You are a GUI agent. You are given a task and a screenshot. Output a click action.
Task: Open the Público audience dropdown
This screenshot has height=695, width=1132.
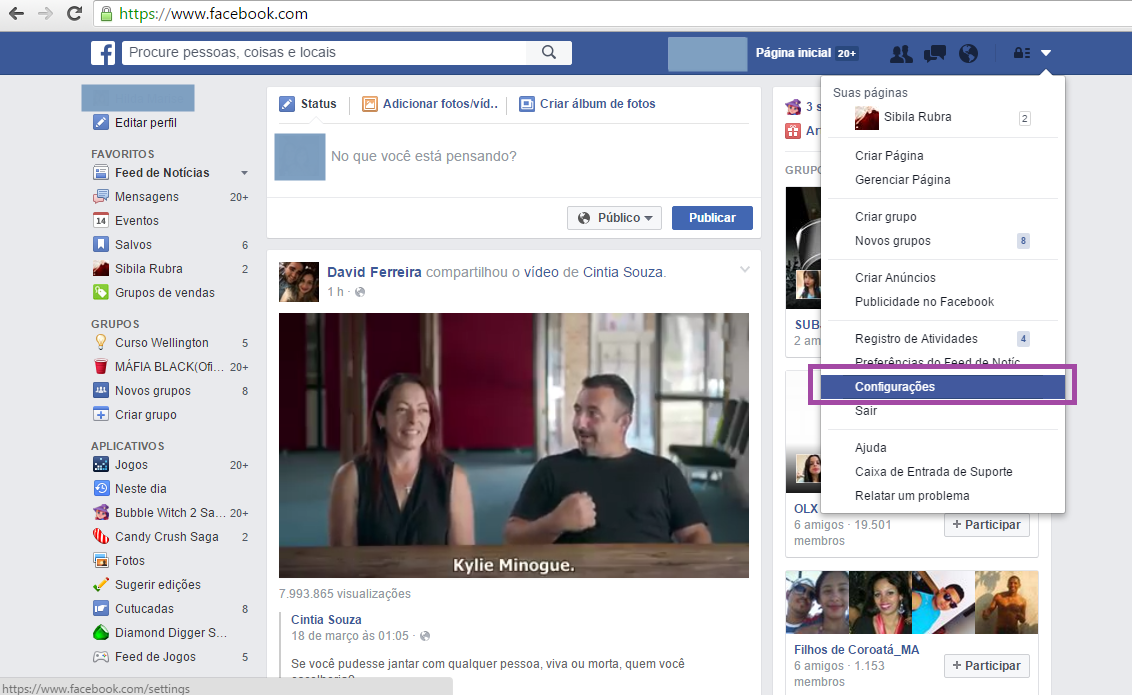(614, 218)
